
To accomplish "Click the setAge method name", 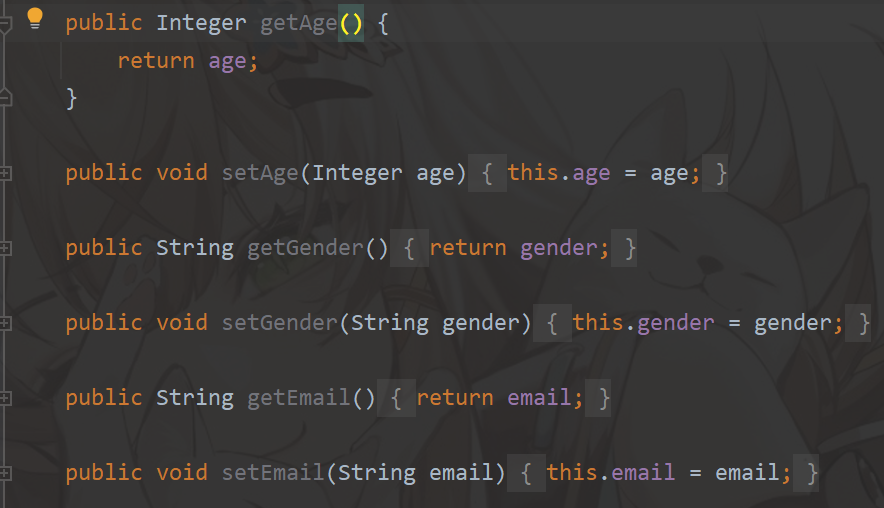I will (260, 173).
